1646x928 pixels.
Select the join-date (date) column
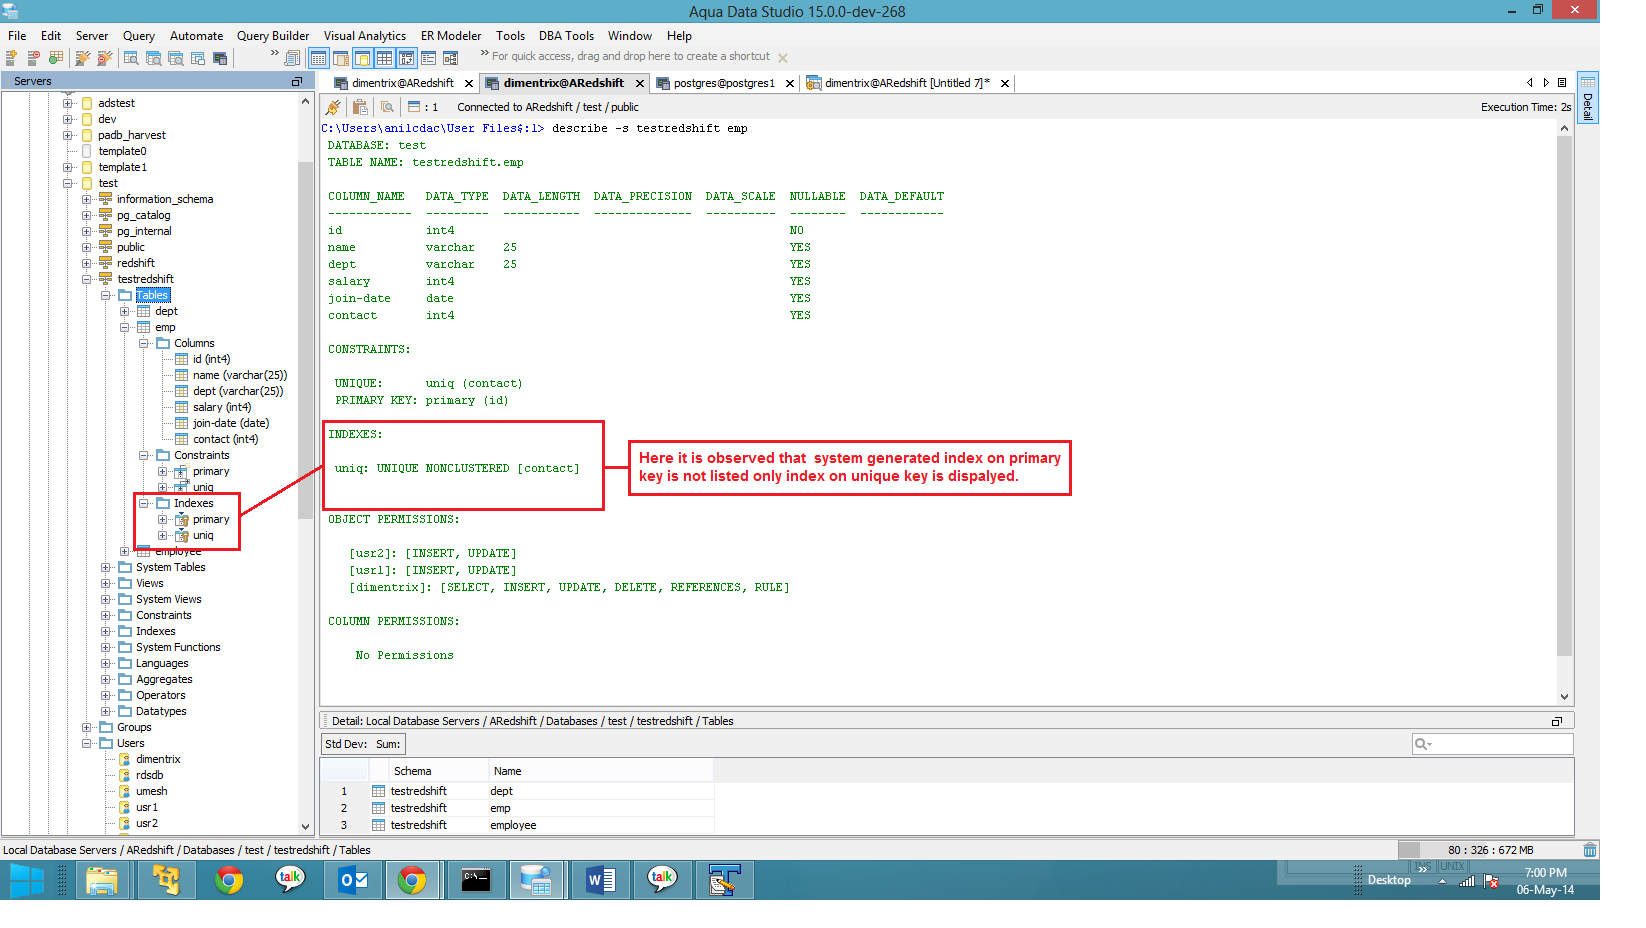(x=231, y=423)
